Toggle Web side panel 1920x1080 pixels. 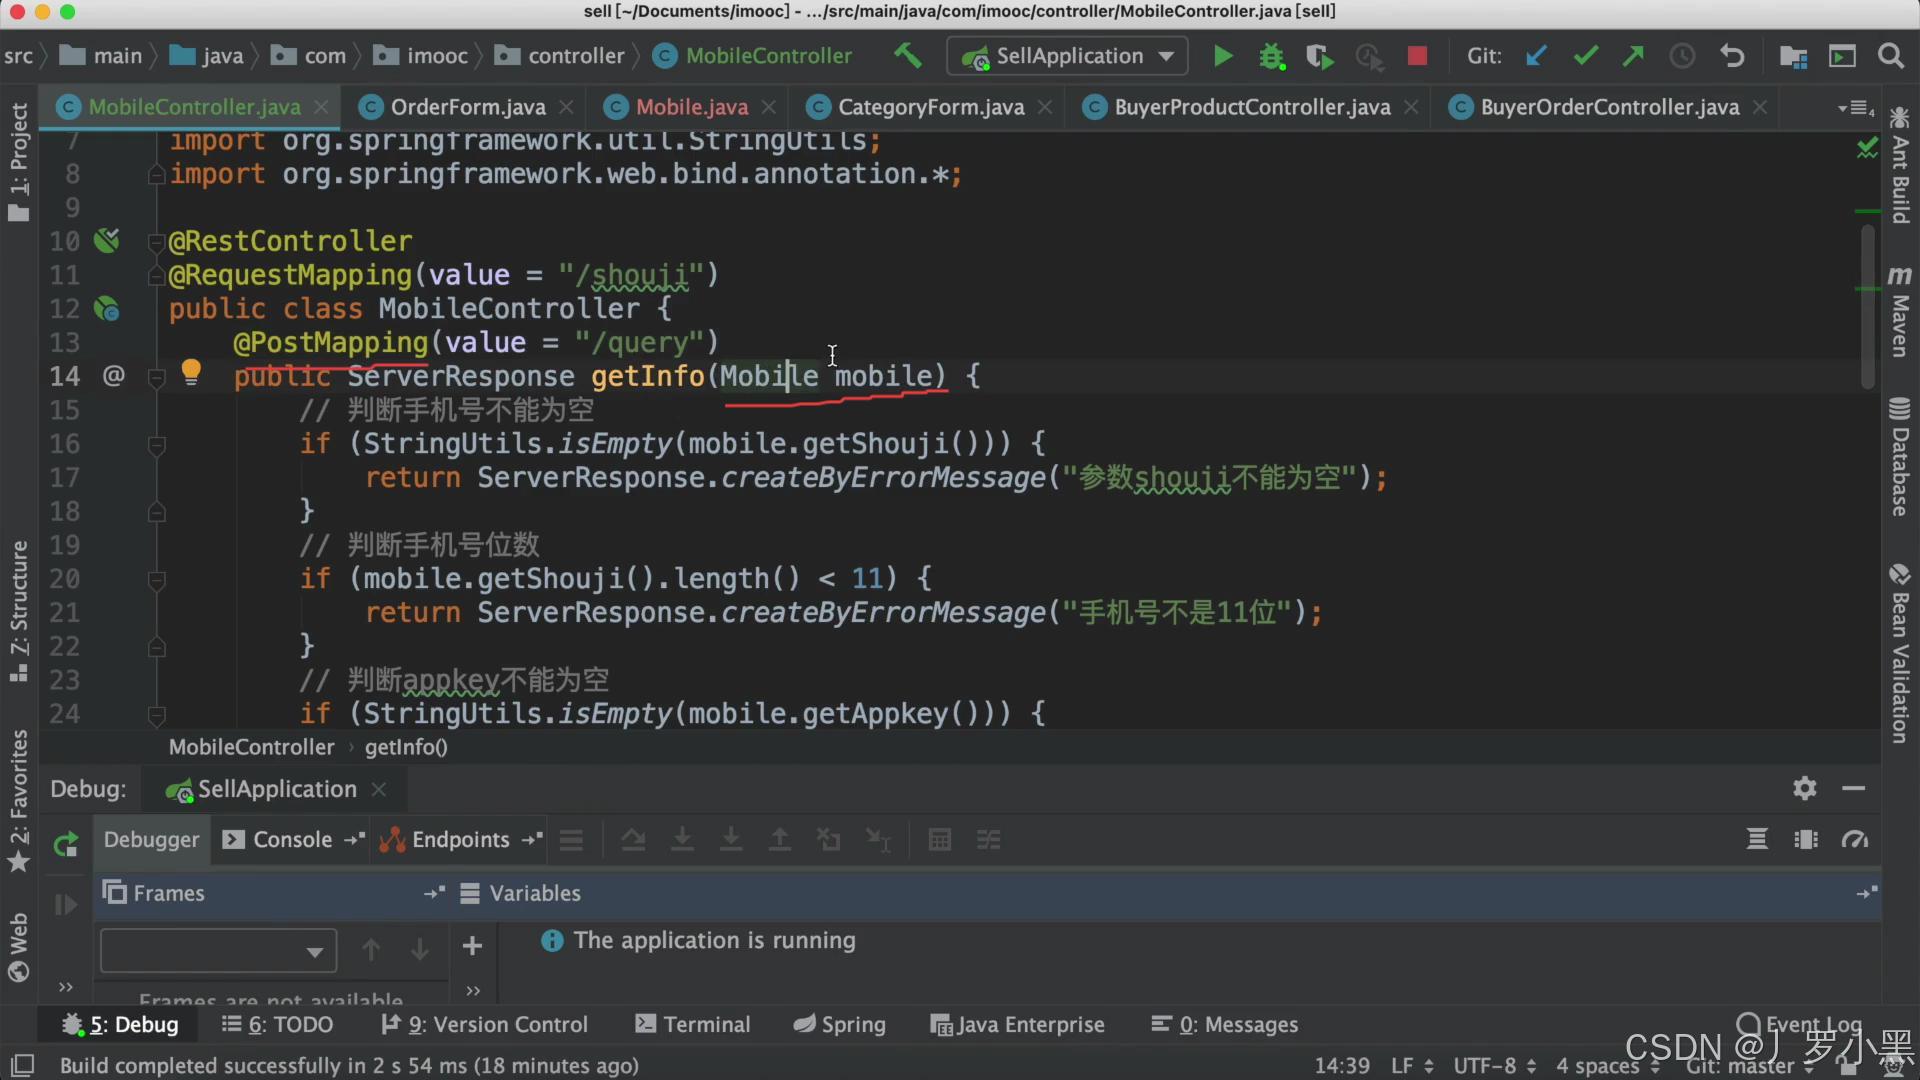[18, 947]
